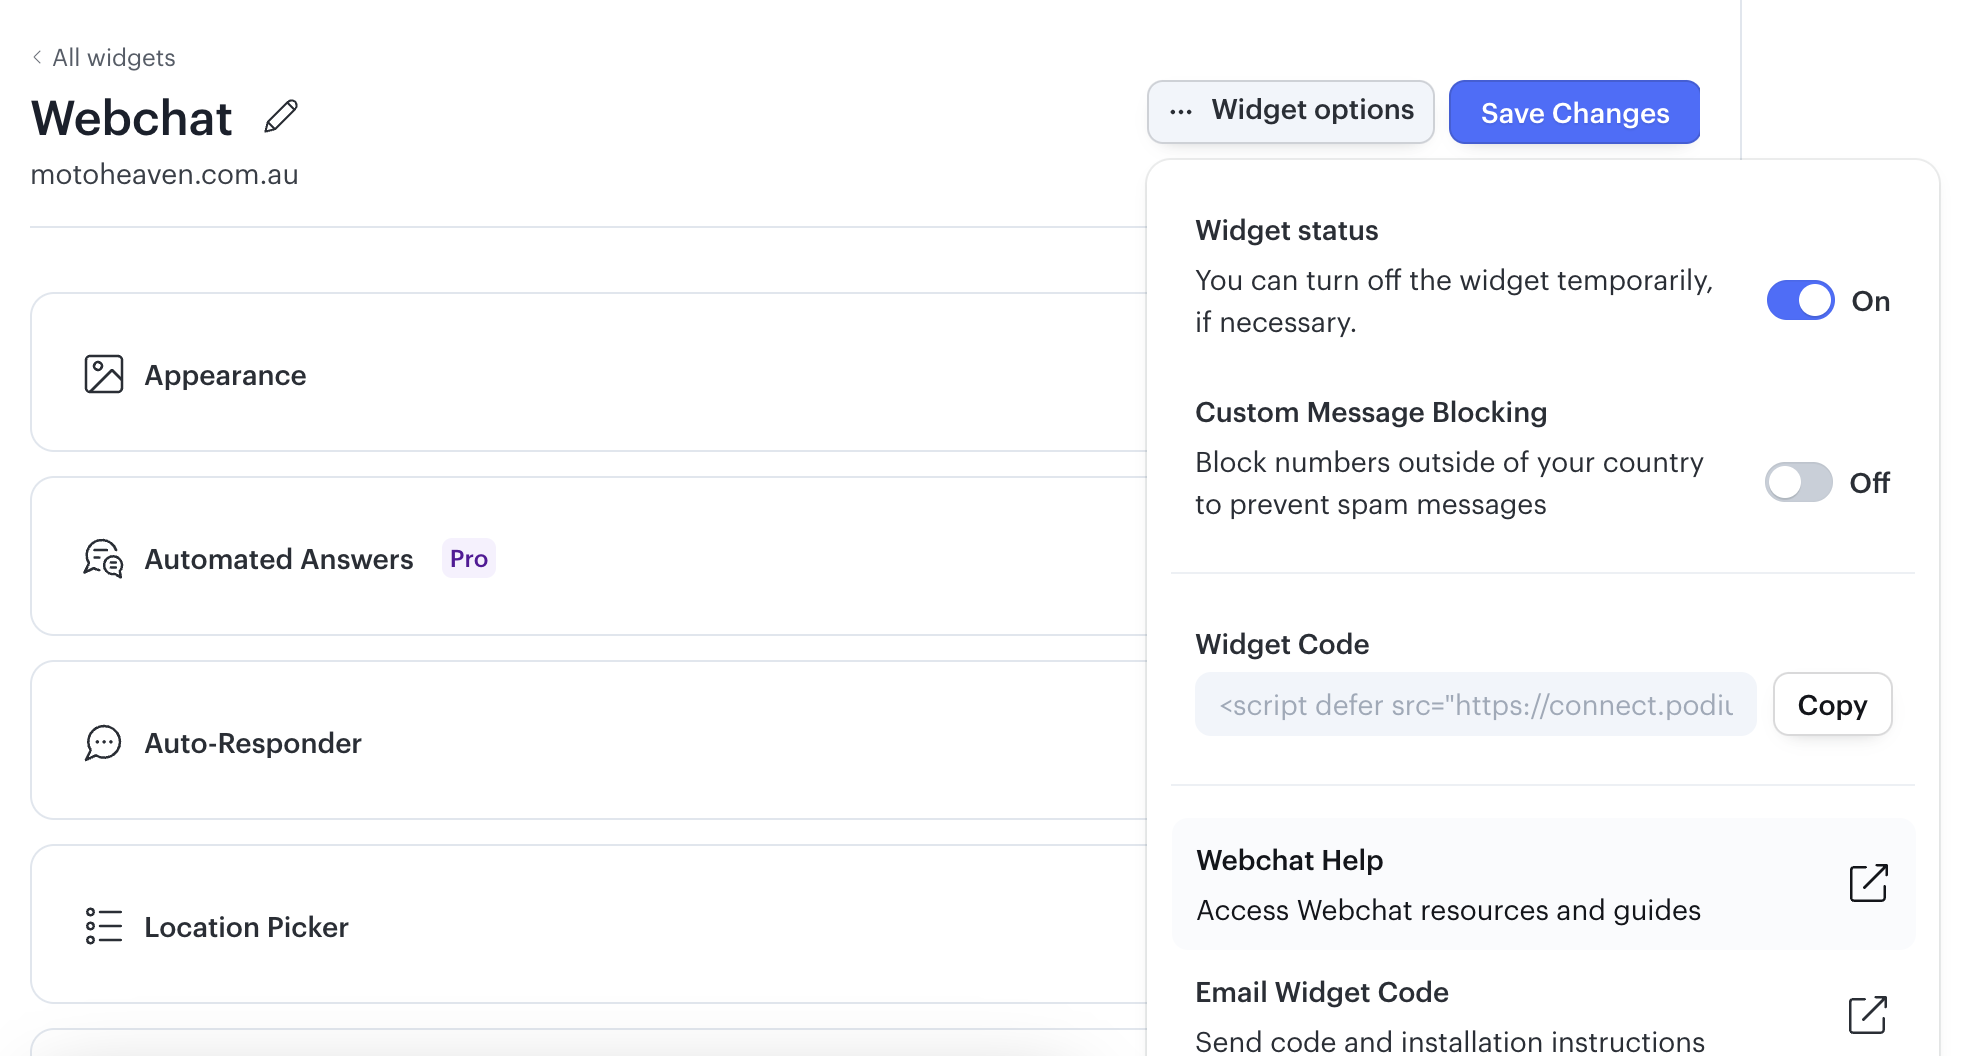Copy the widget code
Viewport: 1962px width, 1056px height.
(x=1832, y=704)
